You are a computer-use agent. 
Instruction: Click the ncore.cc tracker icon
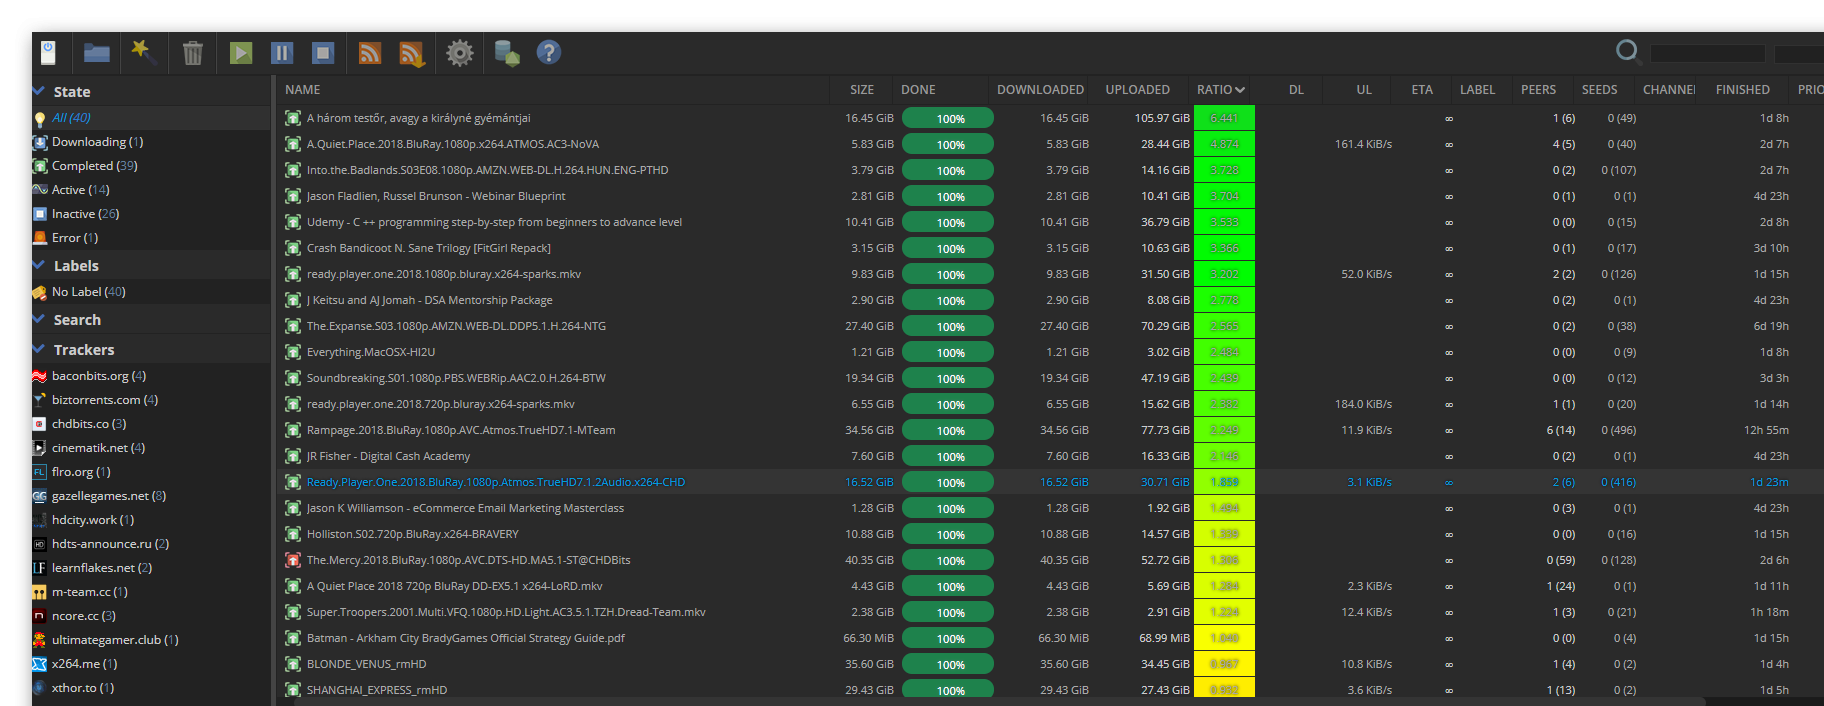[x=40, y=616]
